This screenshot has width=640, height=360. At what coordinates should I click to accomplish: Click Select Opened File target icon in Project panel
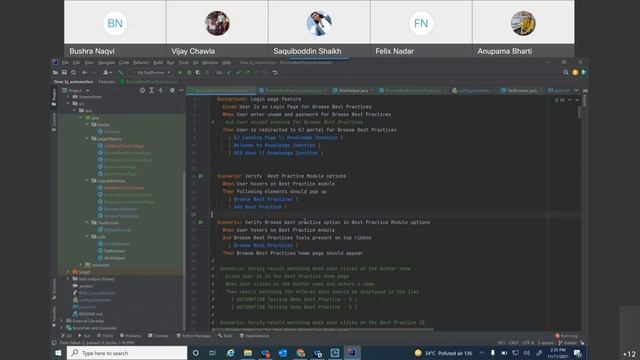(142, 90)
